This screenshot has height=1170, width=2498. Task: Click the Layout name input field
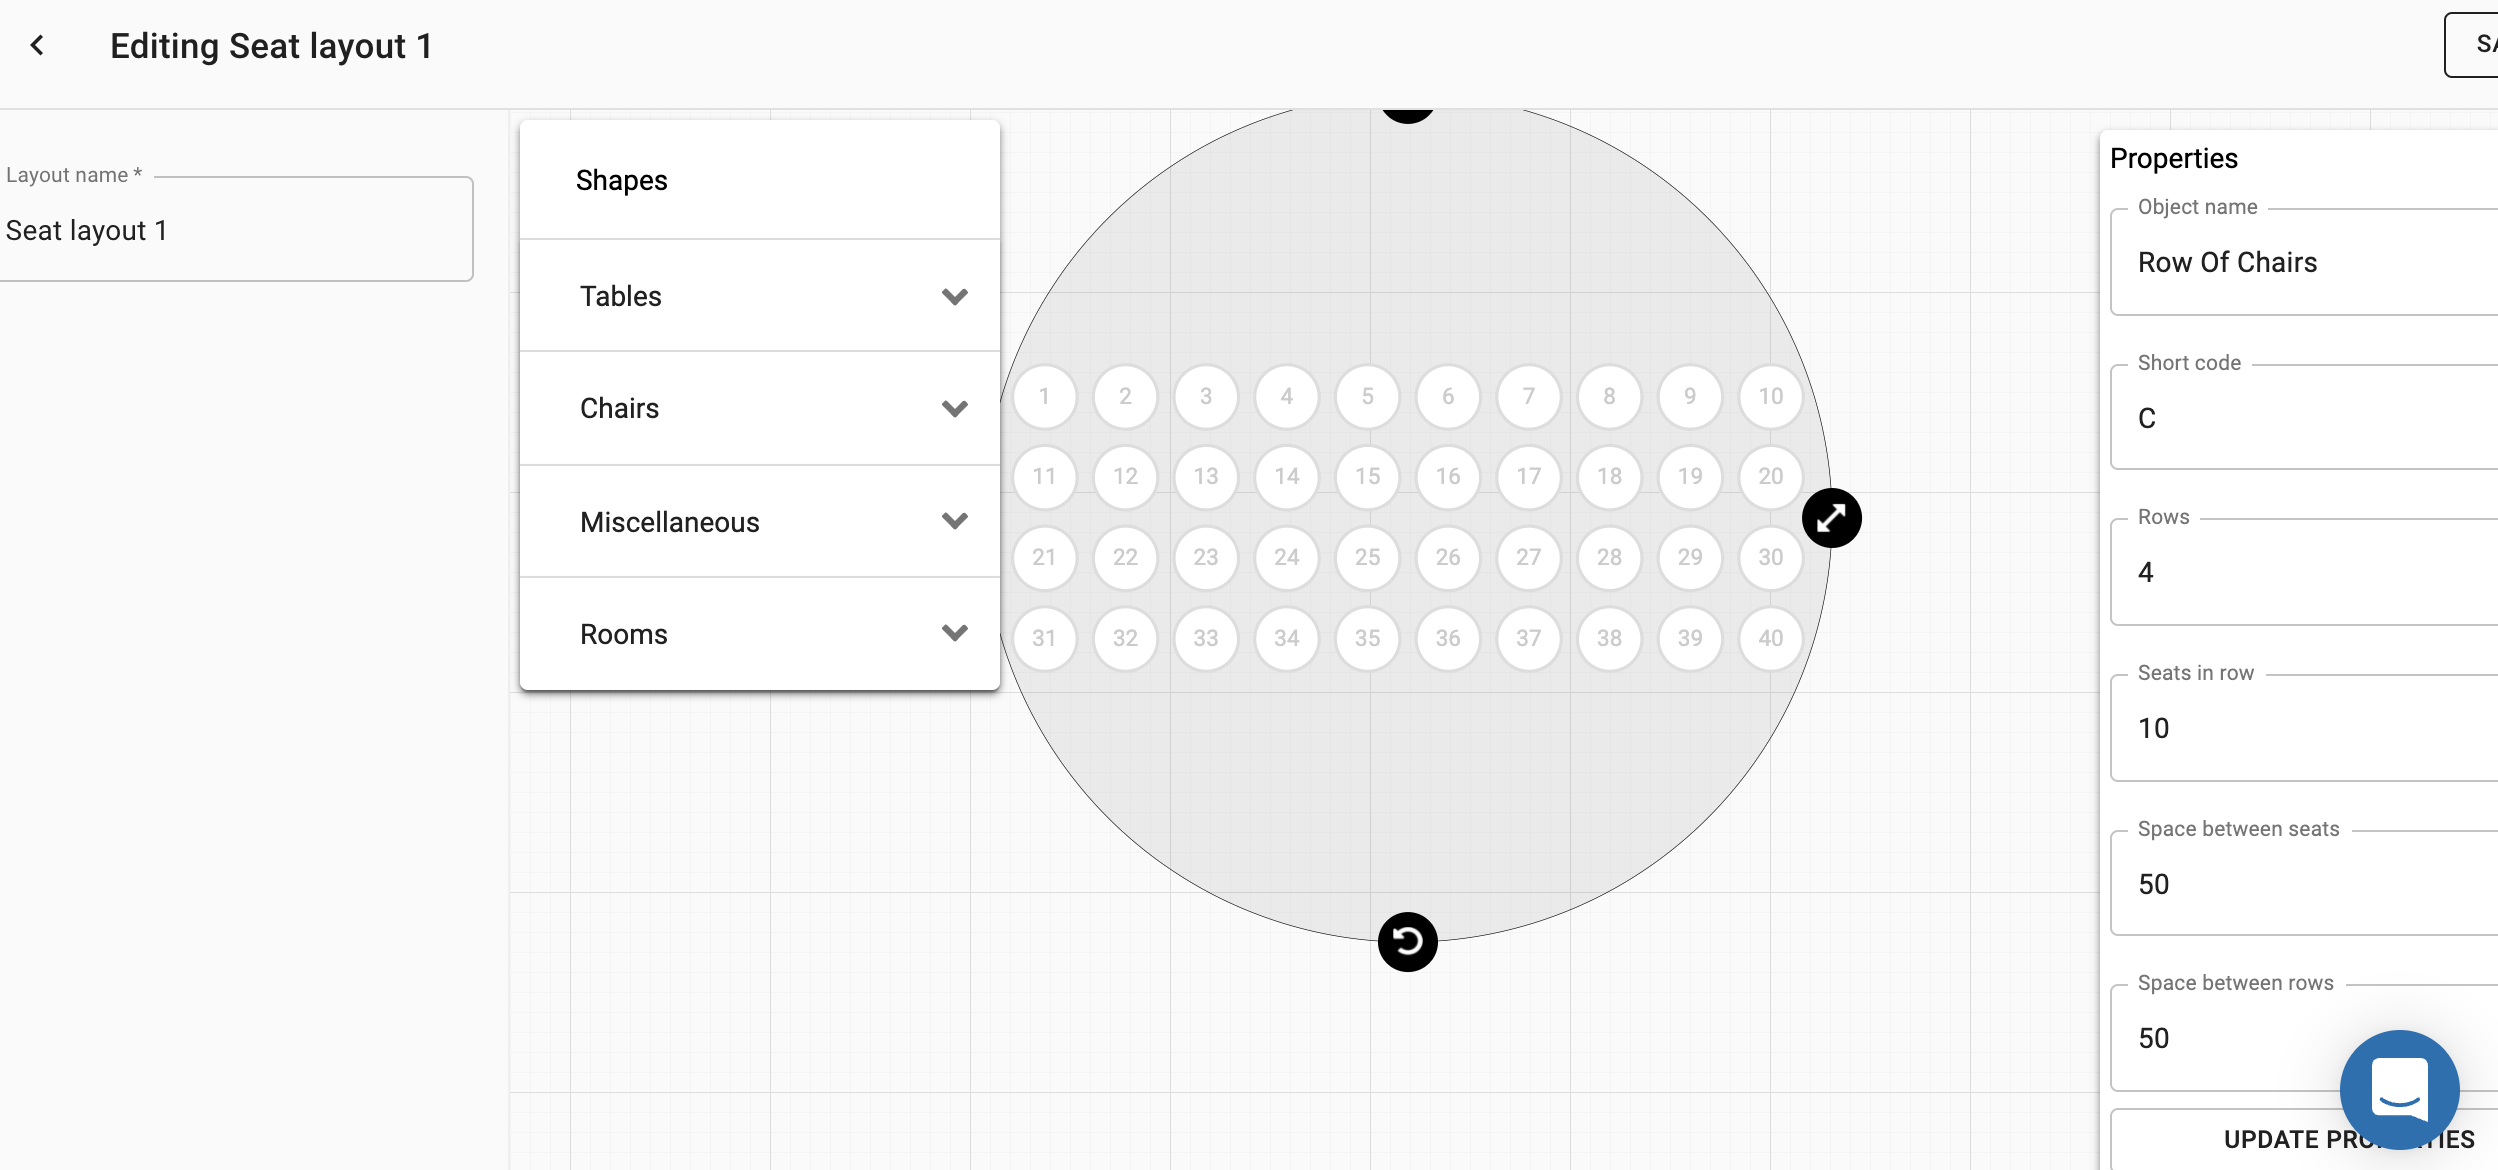[x=235, y=231]
